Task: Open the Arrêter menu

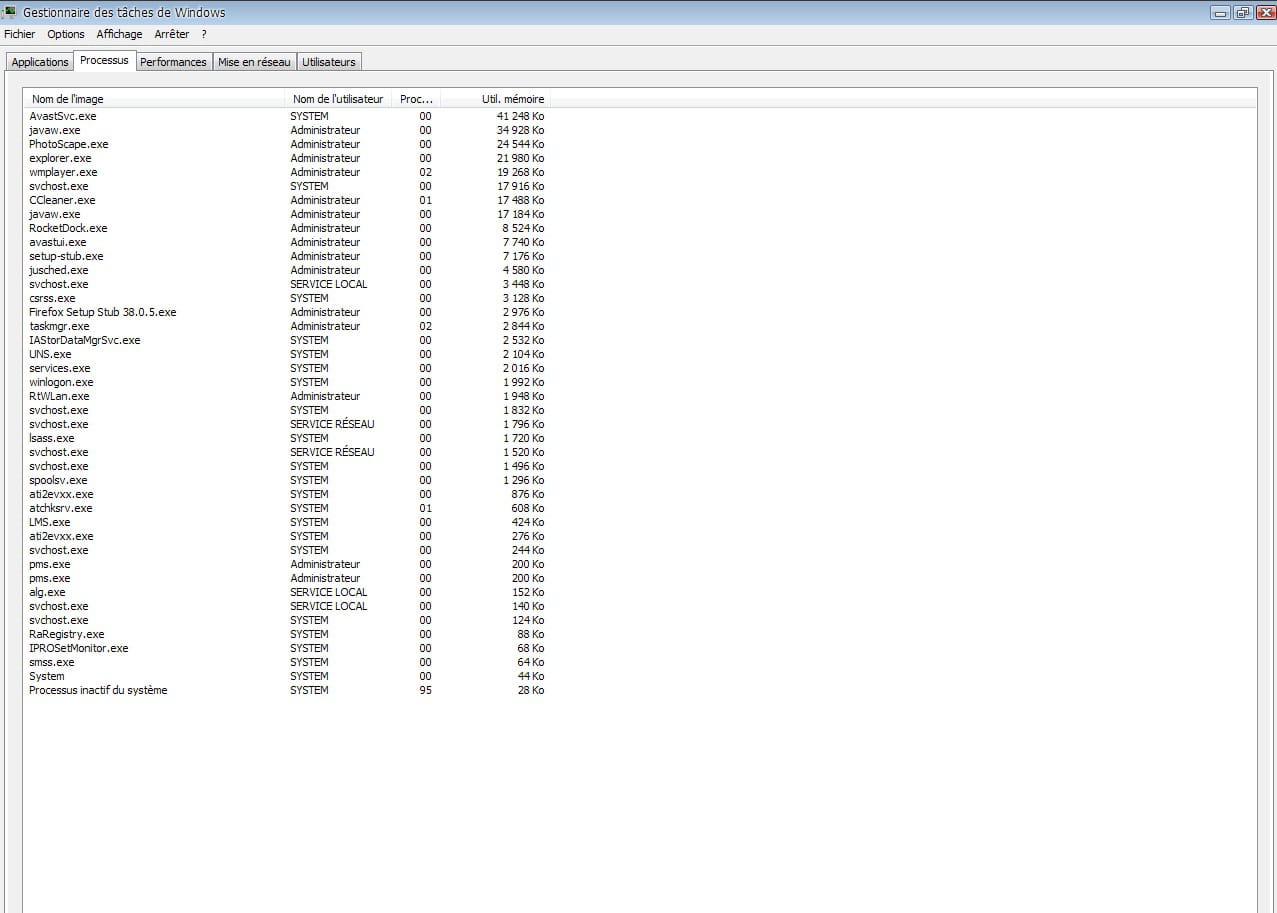Action: pyautogui.click(x=172, y=34)
